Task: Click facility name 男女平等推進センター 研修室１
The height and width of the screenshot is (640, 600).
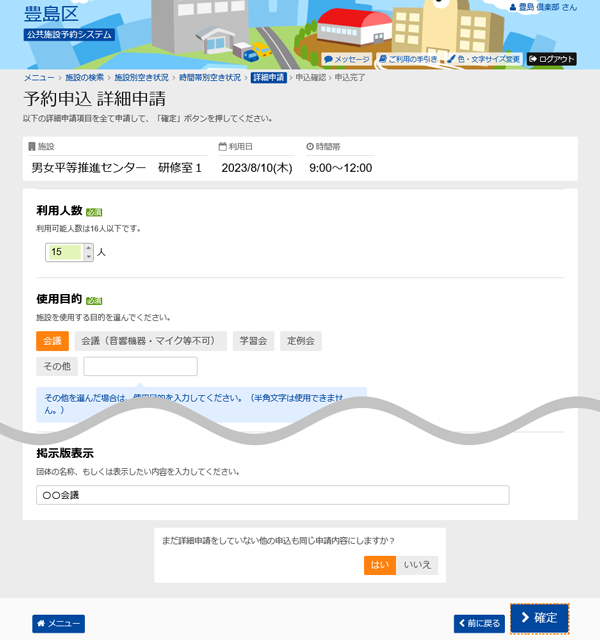Action: pyautogui.click(x=117, y=168)
